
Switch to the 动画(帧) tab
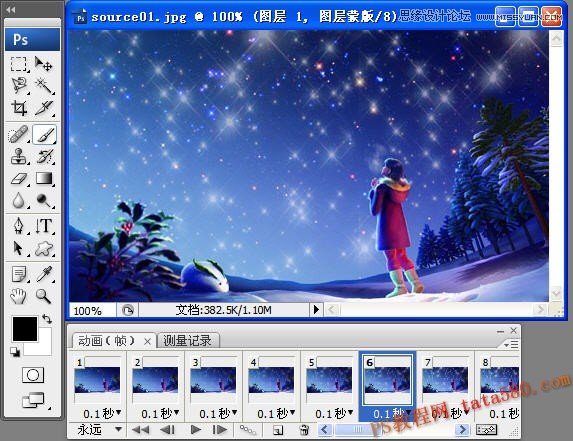tap(106, 341)
